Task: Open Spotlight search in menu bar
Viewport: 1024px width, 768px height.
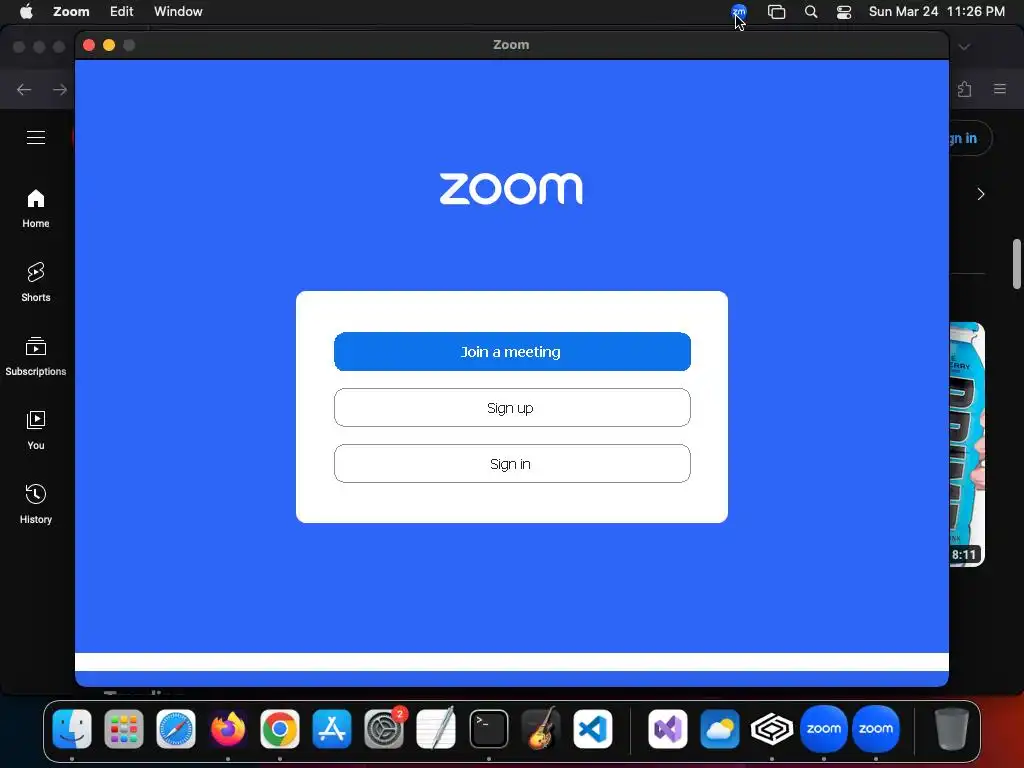Action: (811, 12)
